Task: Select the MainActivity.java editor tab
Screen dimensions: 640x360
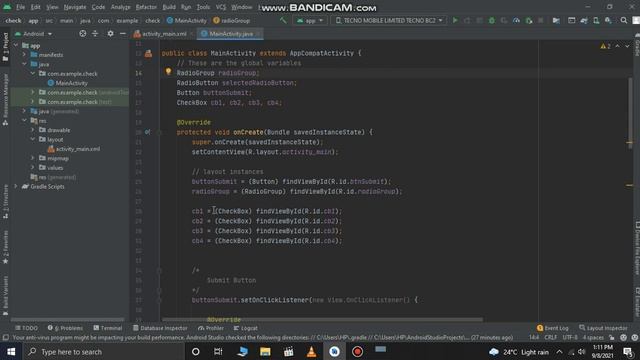Action: (x=231, y=34)
